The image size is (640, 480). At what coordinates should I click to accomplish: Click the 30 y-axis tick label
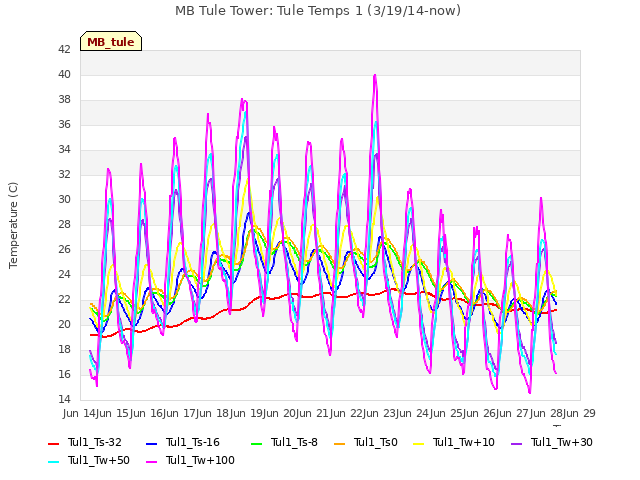pyautogui.click(x=64, y=200)
